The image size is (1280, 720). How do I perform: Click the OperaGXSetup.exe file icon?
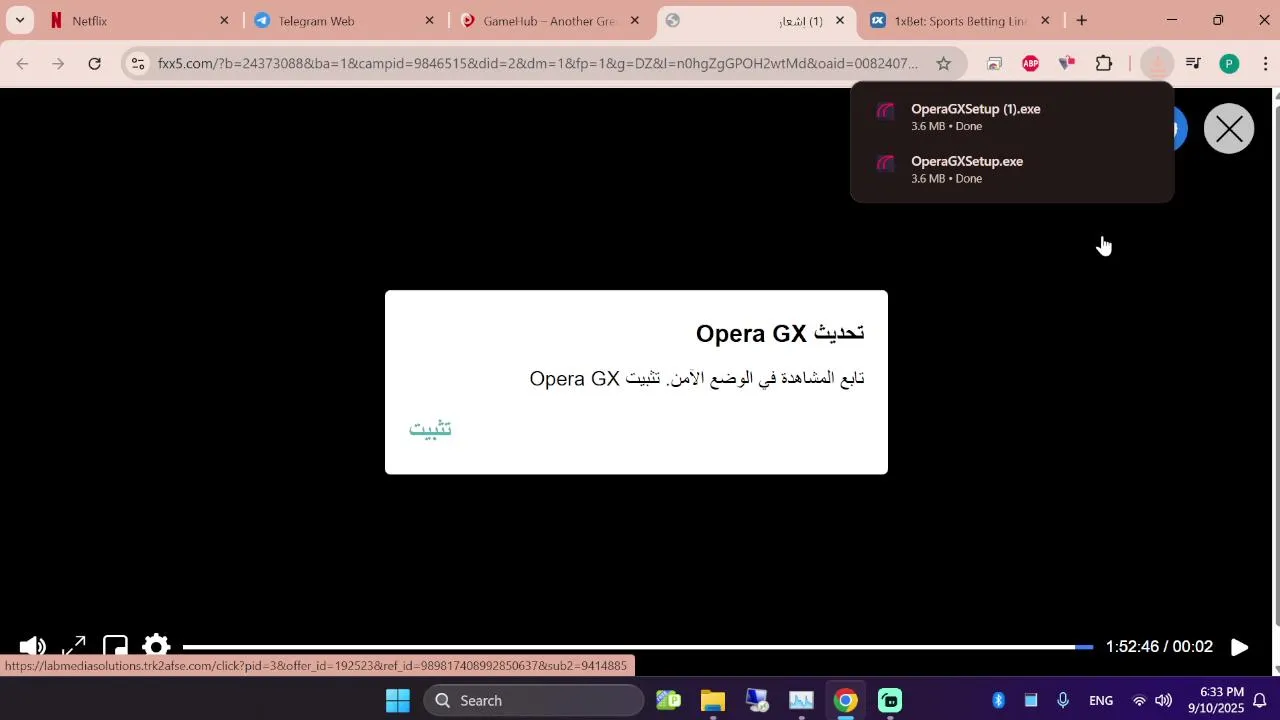pyautogui.click(x=885, y=163)
